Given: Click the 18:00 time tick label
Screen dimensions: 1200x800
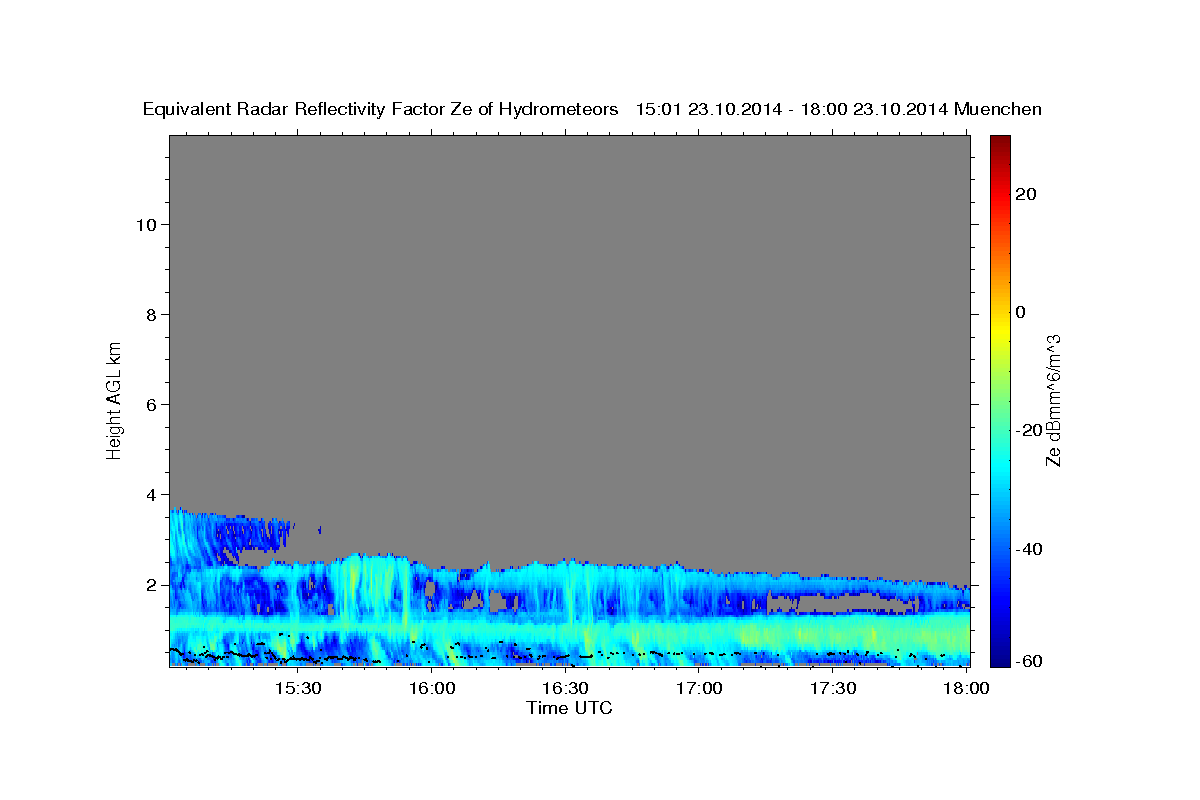Looking at the screenshot, I should (x=966, y=689).
